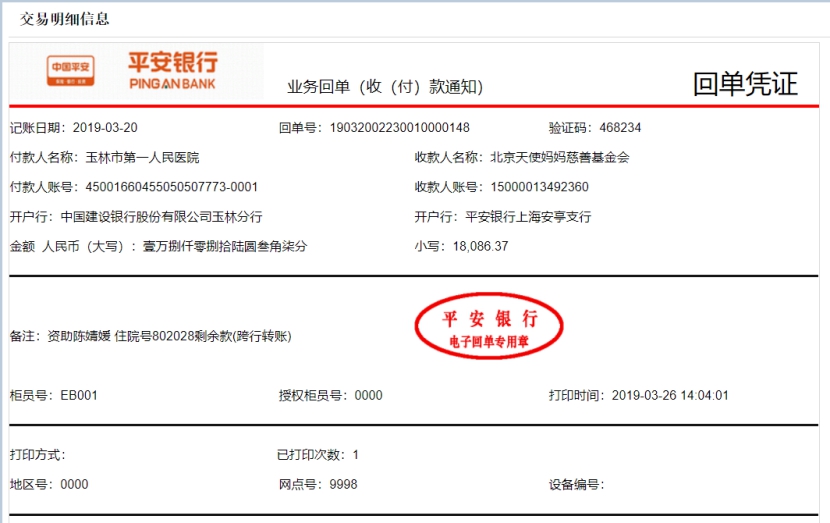The height and width of the screenshot is (523, 830).
Task: Select the booking date 2019-03-20
Action: point(105,128)
